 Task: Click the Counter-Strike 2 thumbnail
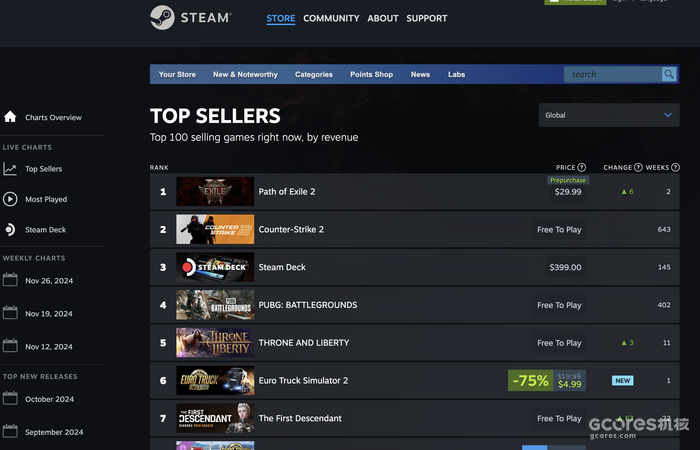pos(215,229)
